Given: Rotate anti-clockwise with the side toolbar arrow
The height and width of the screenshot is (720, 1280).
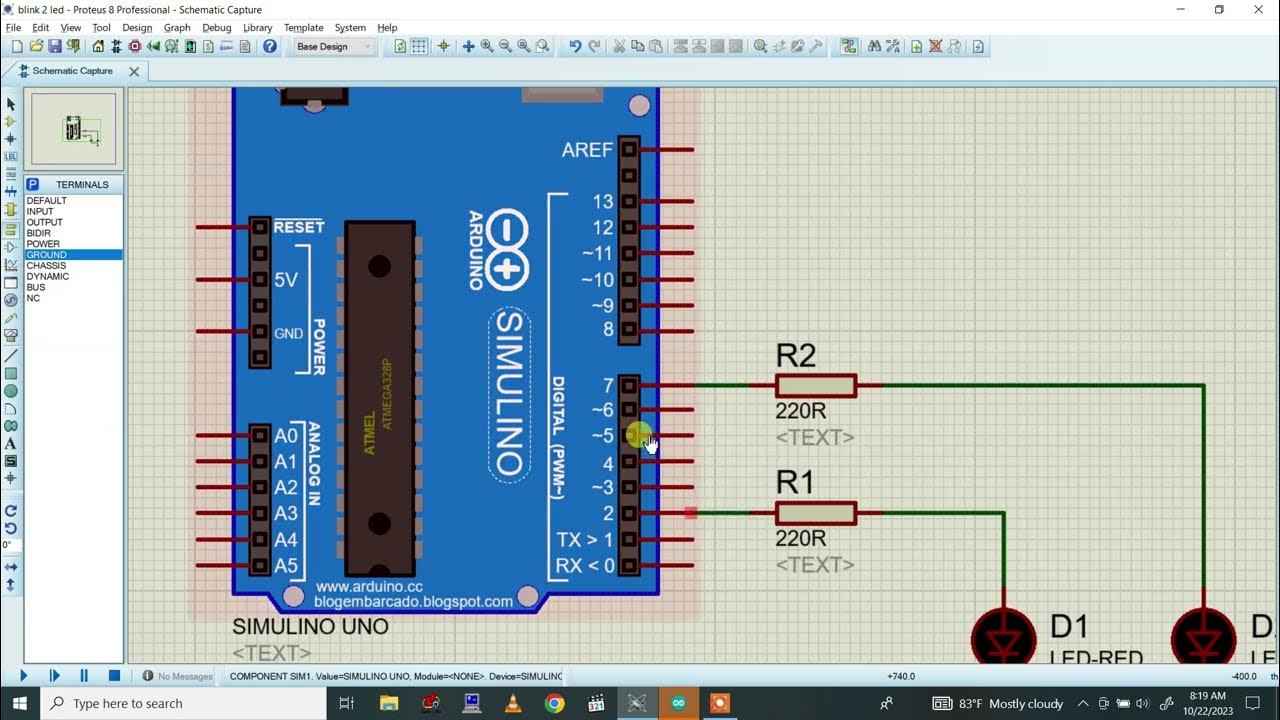Looking at the screenshot, I should (11, 528).
